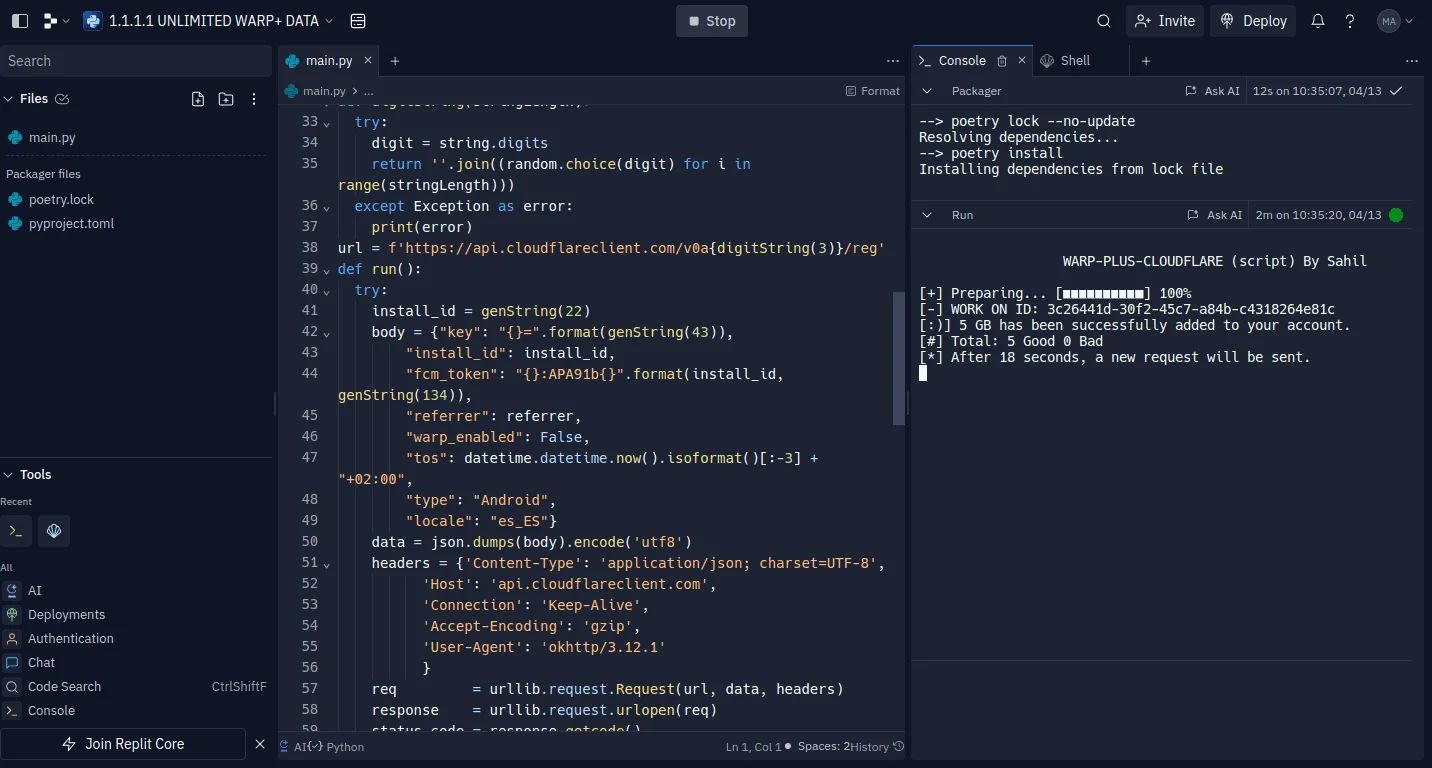Ask AI about the Run output
Screen dimensions: 1432x768
(x=1214, y=215)
